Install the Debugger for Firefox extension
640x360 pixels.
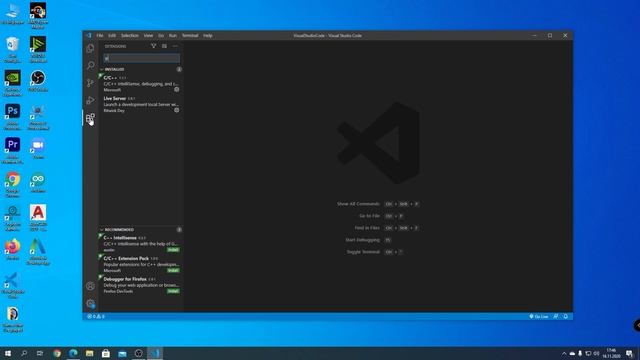[173, 291]
